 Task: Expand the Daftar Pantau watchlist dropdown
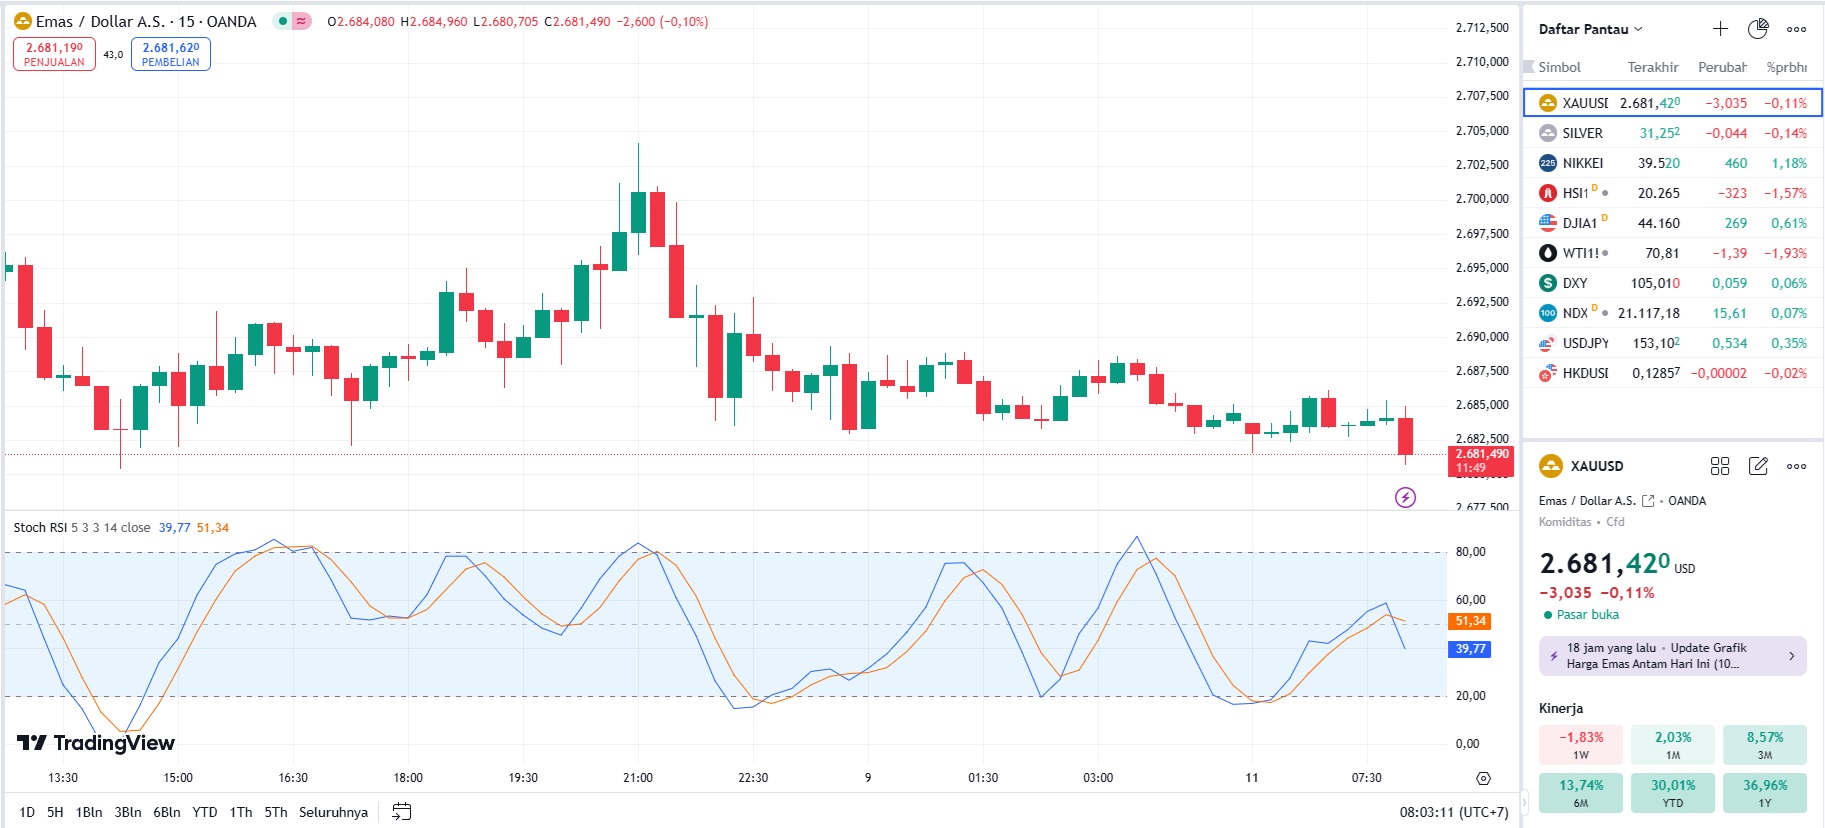click(x=1590, y=29)
